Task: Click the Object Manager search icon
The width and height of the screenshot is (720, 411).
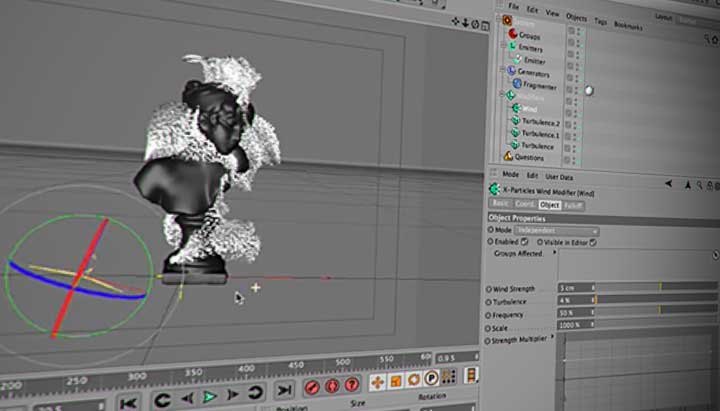Action: (707, 40)
